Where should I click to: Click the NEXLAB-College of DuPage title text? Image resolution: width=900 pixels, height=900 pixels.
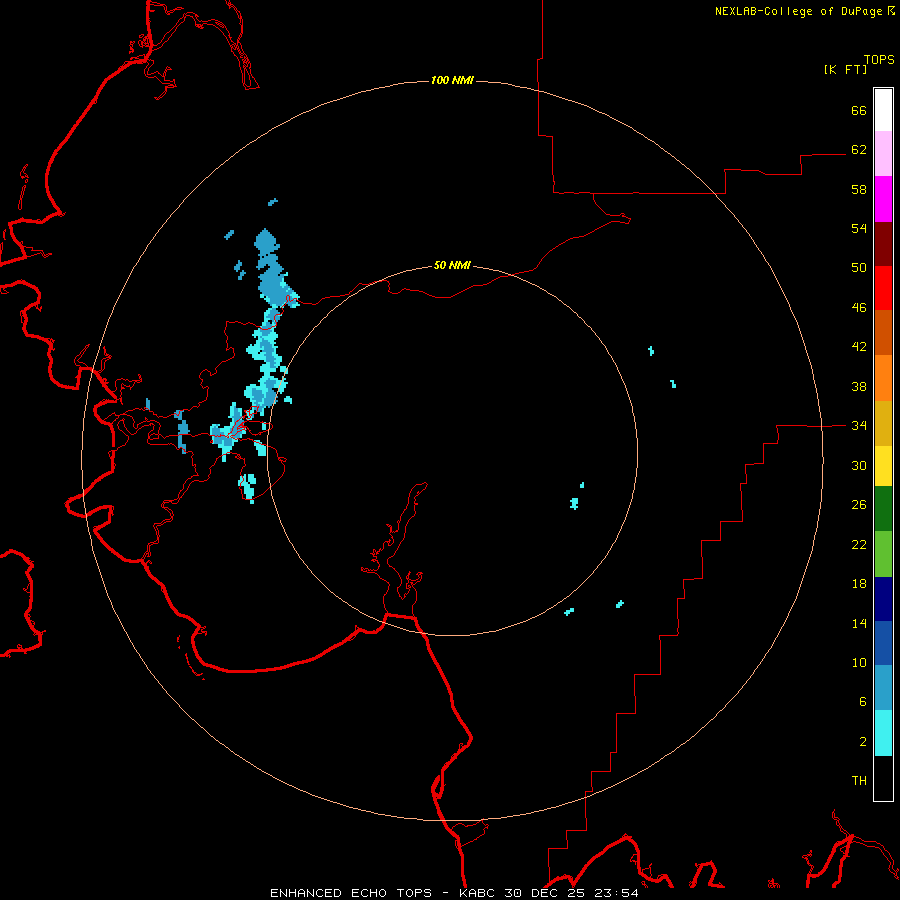(804, 11)
